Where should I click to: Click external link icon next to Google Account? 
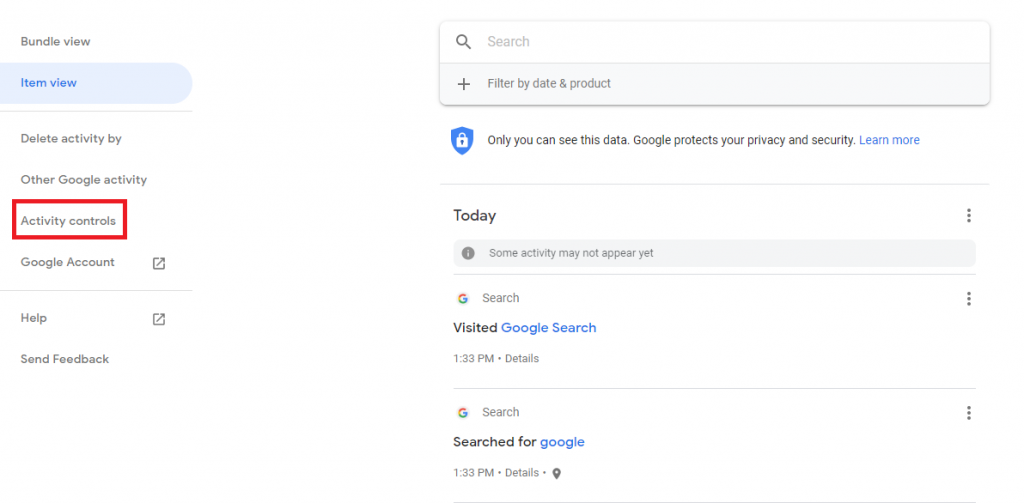point(159,263)
